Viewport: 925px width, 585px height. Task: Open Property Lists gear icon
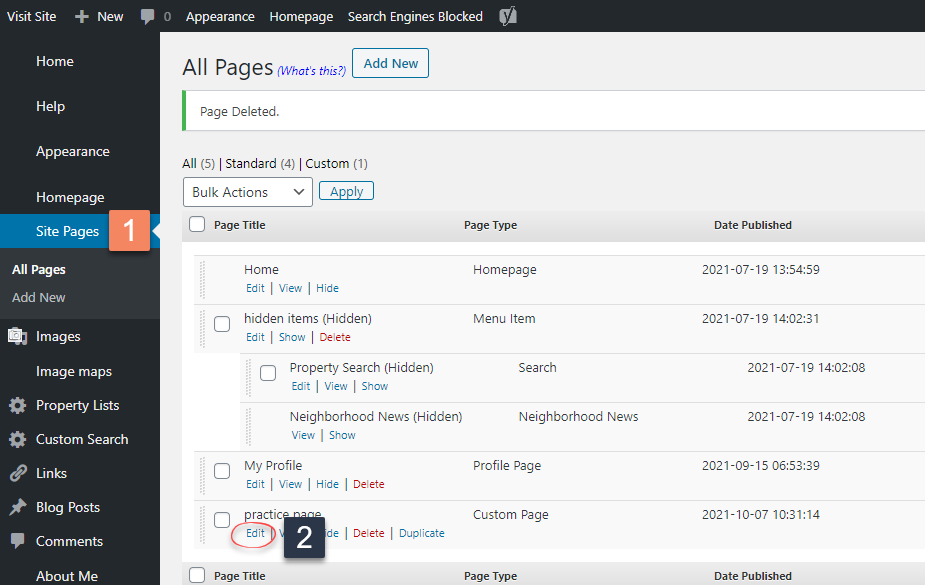[x=17, y=406]
